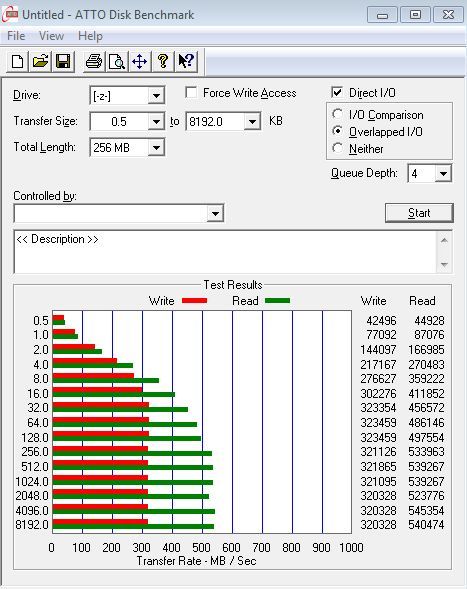Open the Queue Depth dropdown
467x589 pixels.
(x=443, y=174)
